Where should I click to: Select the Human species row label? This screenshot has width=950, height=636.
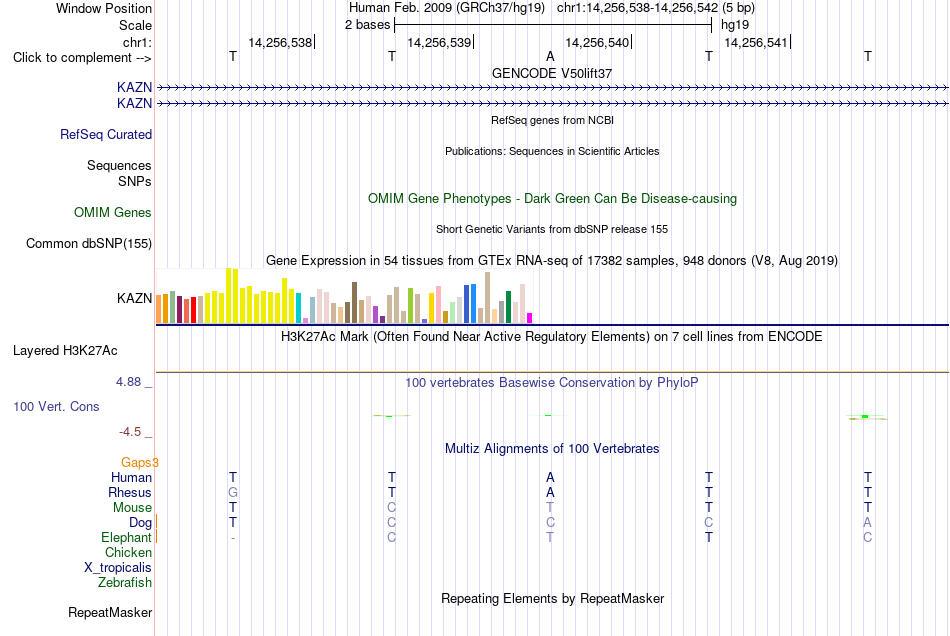click(131, 478)
